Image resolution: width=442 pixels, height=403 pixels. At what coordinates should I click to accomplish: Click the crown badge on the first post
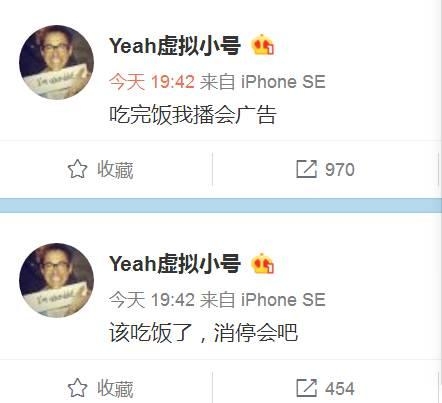click(x=263, y=45)
